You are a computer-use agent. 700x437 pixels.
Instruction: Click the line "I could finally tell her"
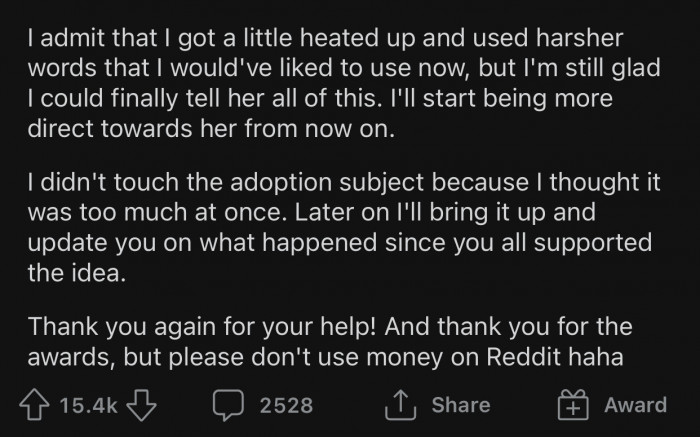[322, 100]
